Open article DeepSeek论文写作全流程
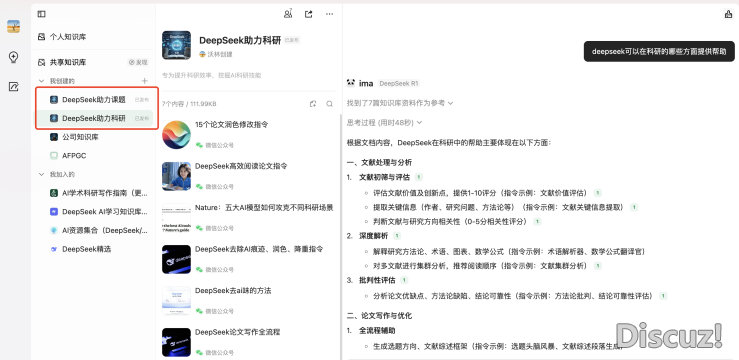The image size is (739, 360). [x=238, y=332]
